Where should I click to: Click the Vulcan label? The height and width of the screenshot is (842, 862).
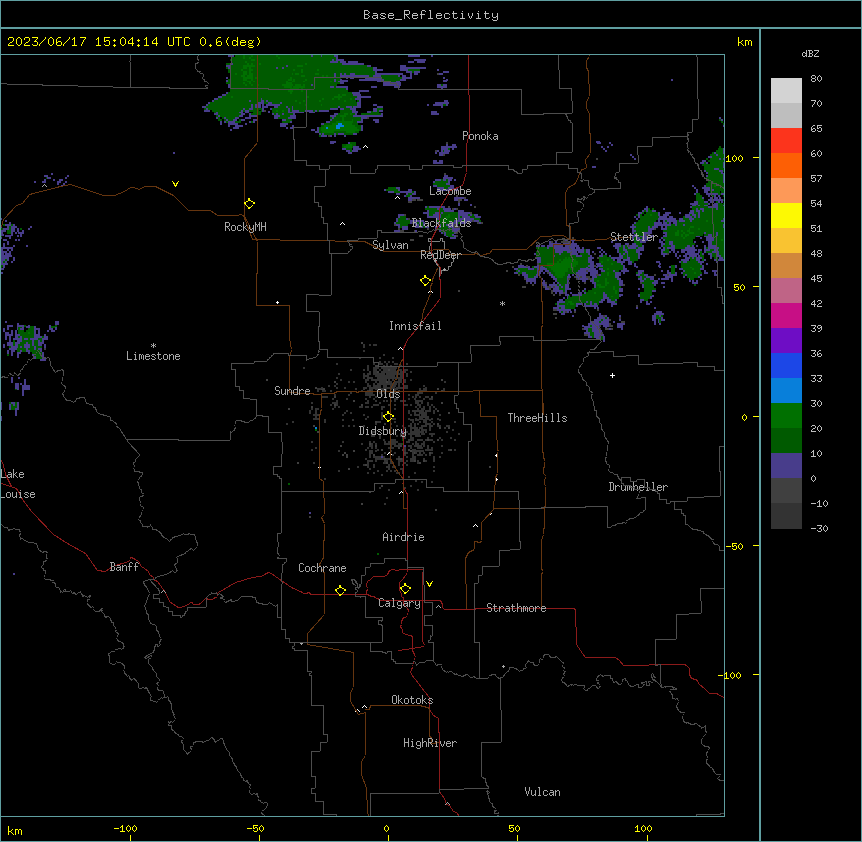click(x=542, y=792)
